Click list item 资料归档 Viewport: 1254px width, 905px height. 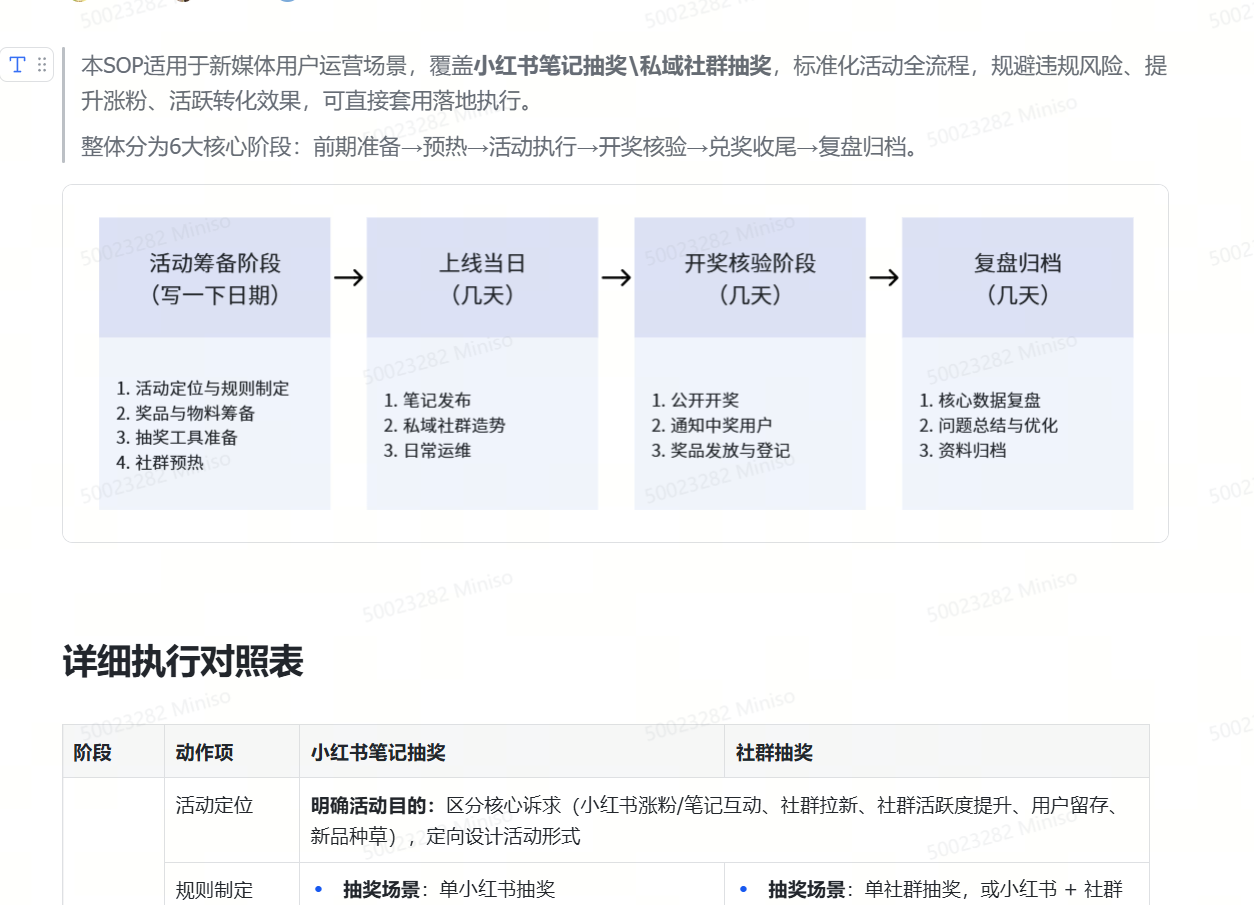963,450
